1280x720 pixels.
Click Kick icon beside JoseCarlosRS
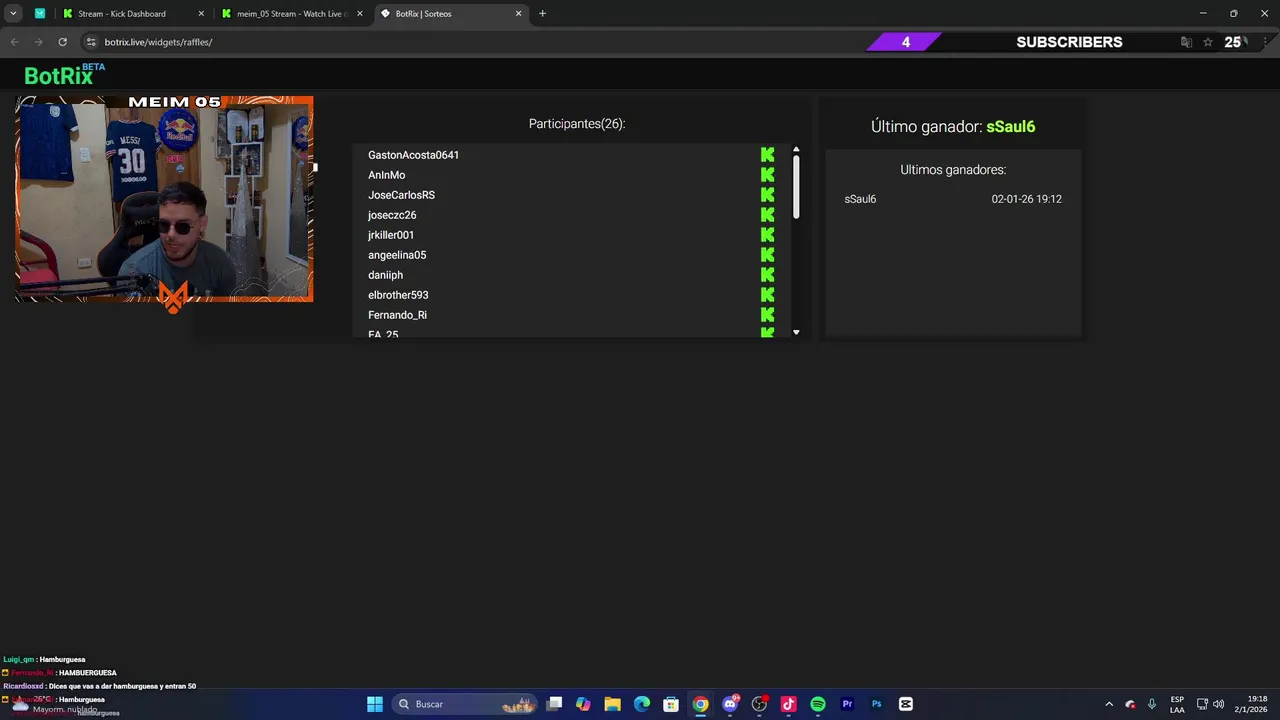pos(767,195)
